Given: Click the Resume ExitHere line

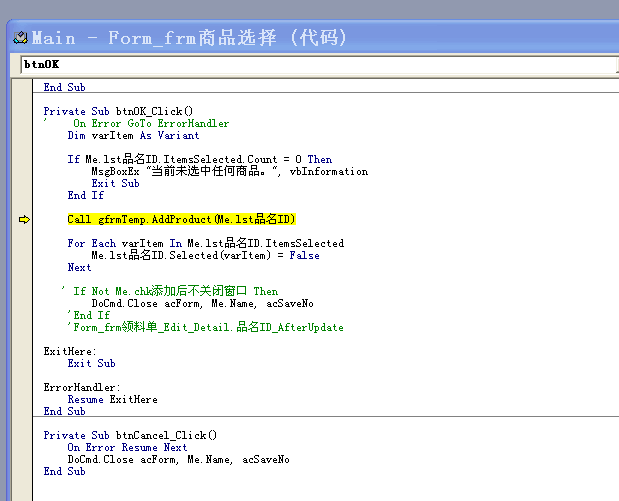Looking at the screenshot, I should pyautogui.click(x=113, y=399).
